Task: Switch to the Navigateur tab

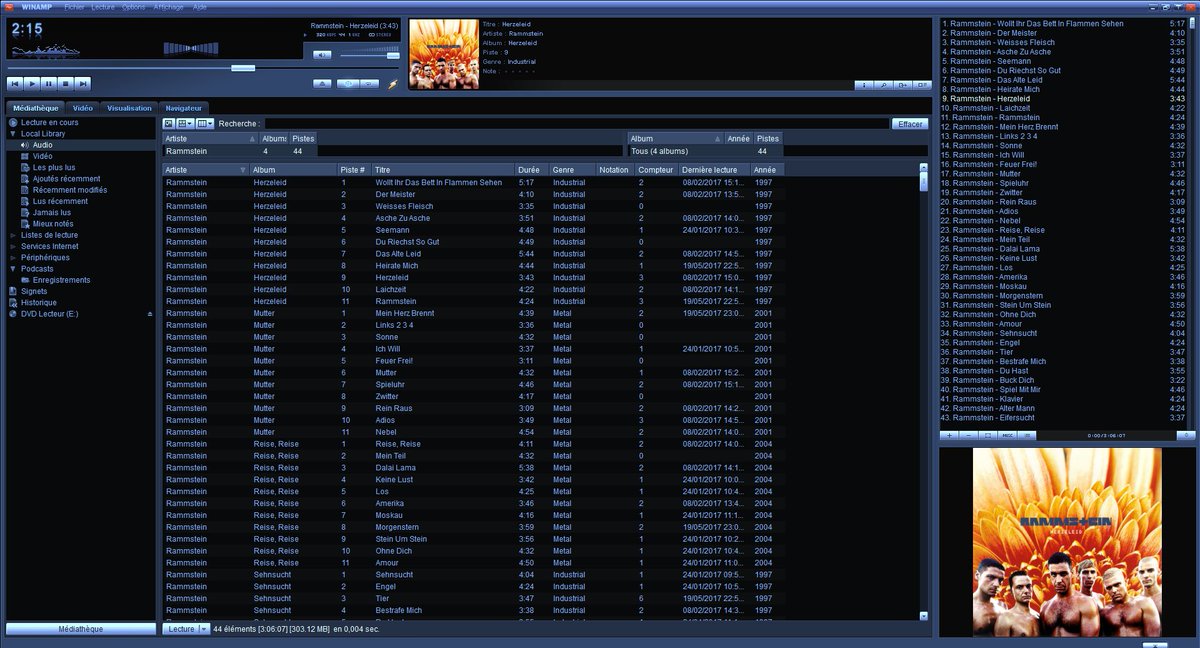Action: tap(184, 107)
